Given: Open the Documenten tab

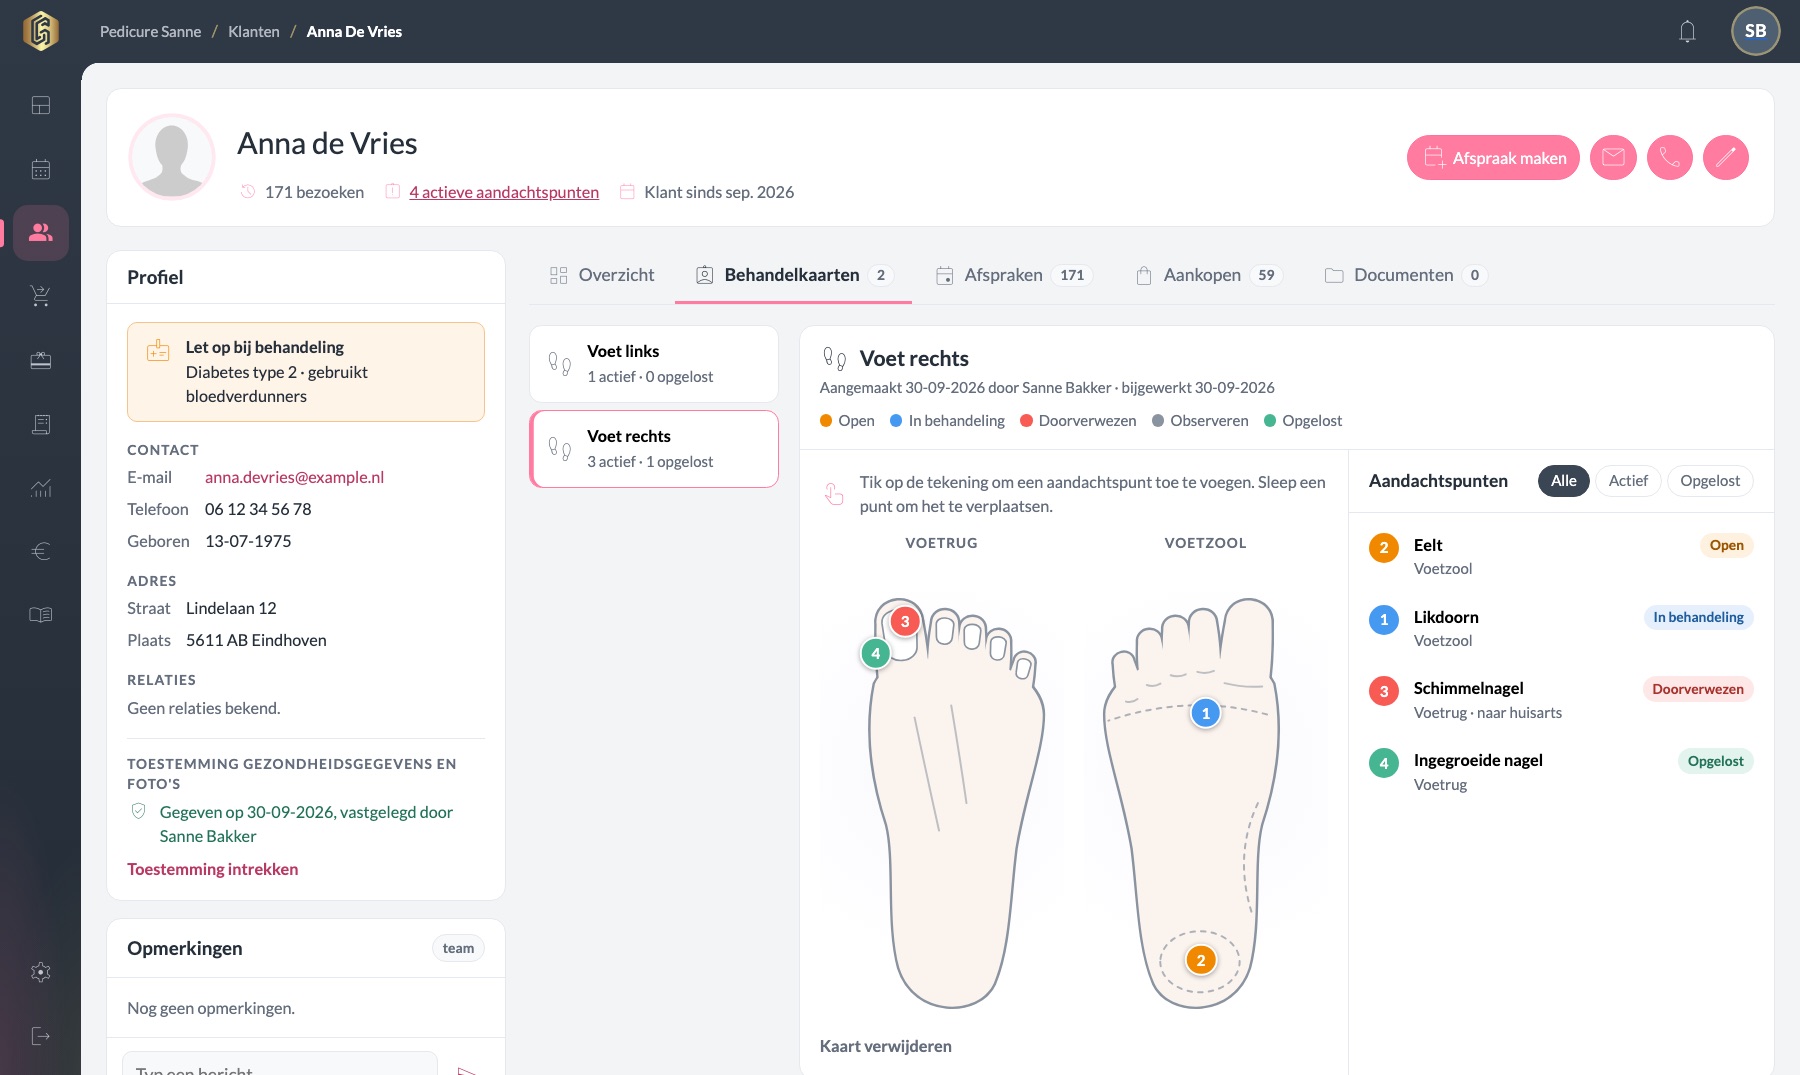Looking at the screenshot, I should [x=1405, y=275].
